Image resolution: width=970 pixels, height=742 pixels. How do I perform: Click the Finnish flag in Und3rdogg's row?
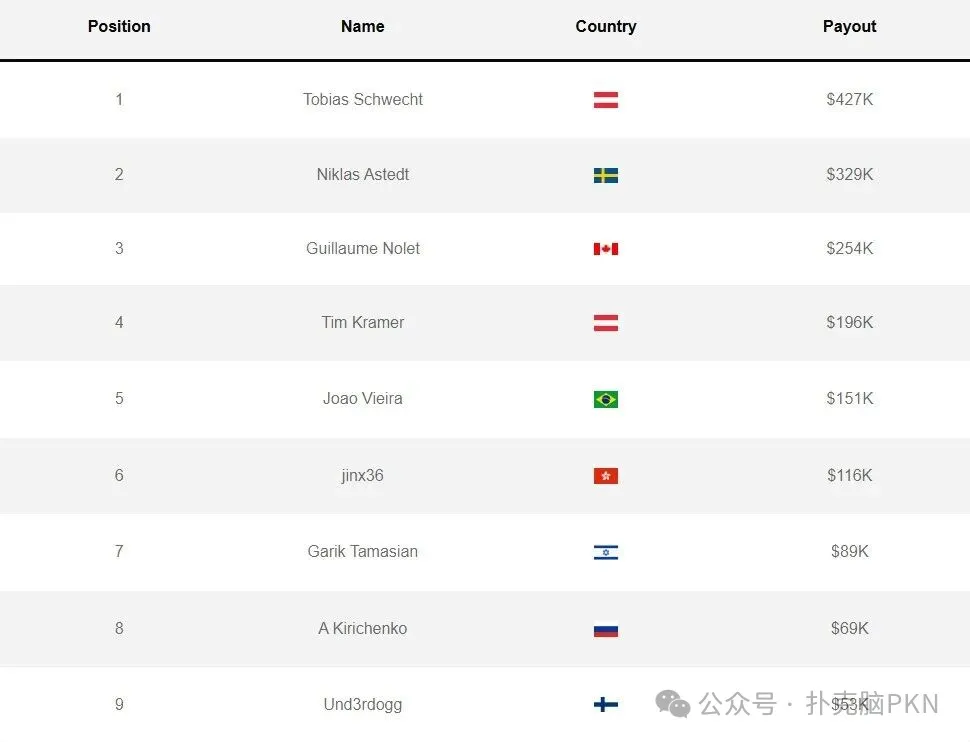(605, 705)
